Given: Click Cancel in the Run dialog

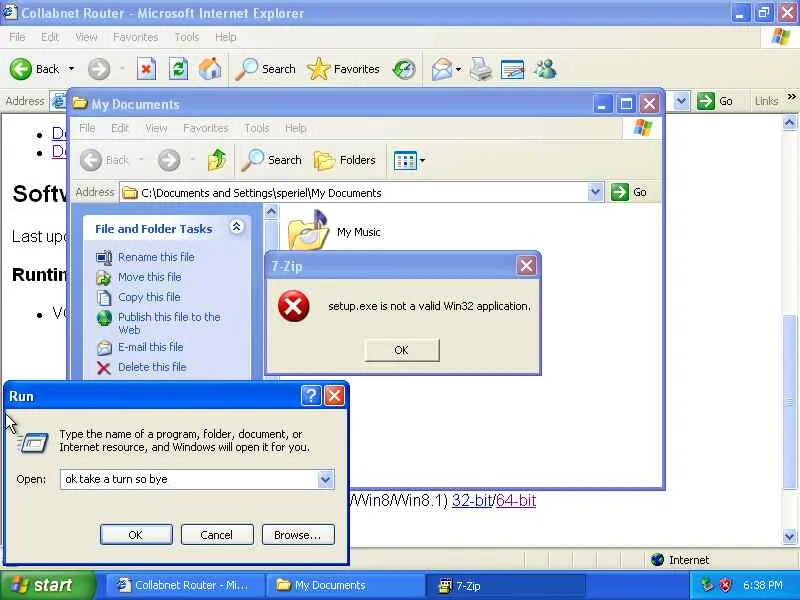Looking at the screenshot, I should pyautogui.click(x=217, y=535).
